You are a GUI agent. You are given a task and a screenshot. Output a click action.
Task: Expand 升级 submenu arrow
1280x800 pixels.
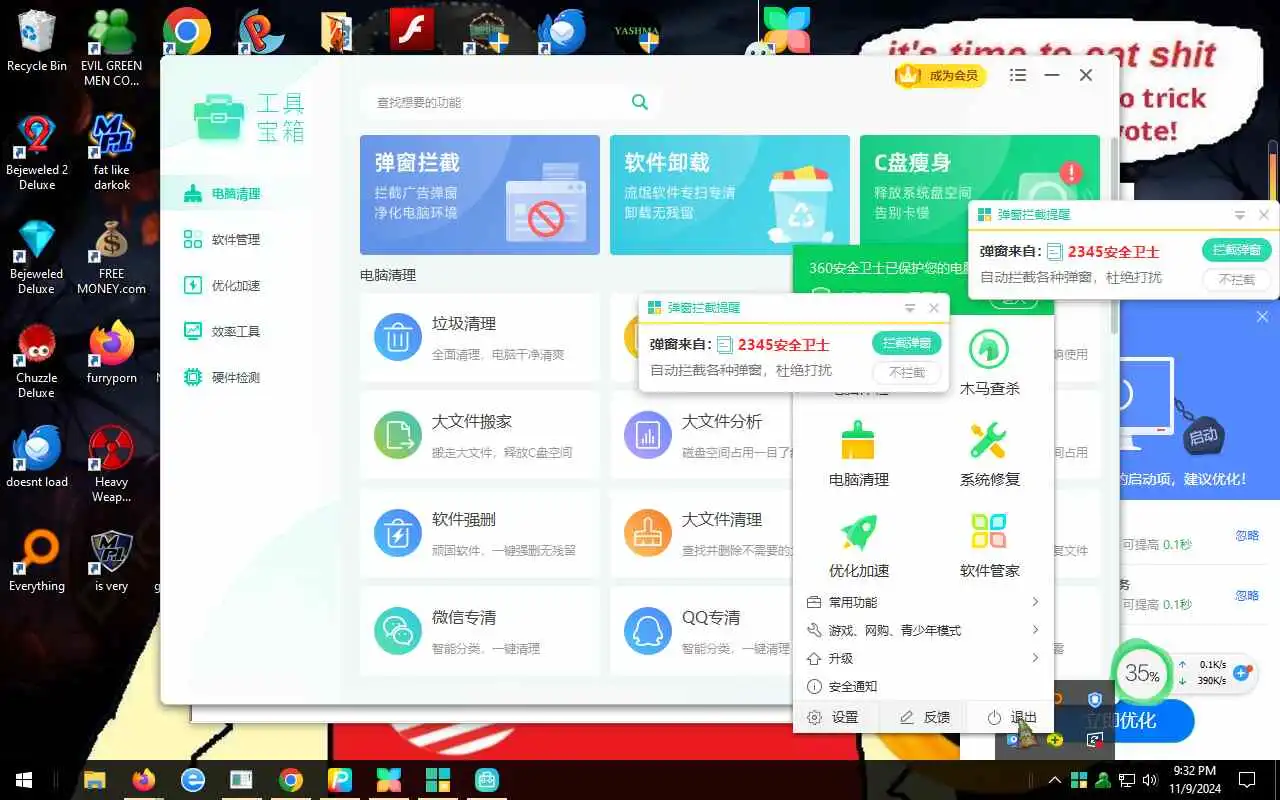click(1035, 658)
